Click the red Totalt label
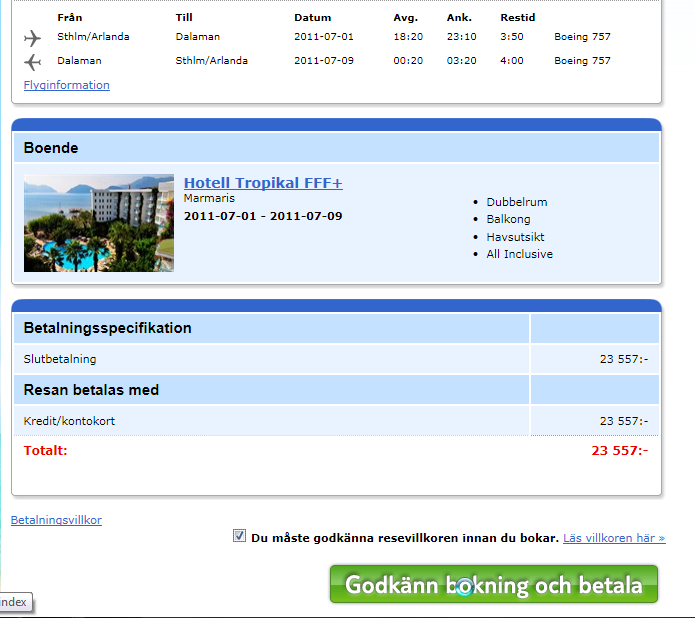Image resolution: width=695 pixels, height=618 pixels. click(45, 451)
